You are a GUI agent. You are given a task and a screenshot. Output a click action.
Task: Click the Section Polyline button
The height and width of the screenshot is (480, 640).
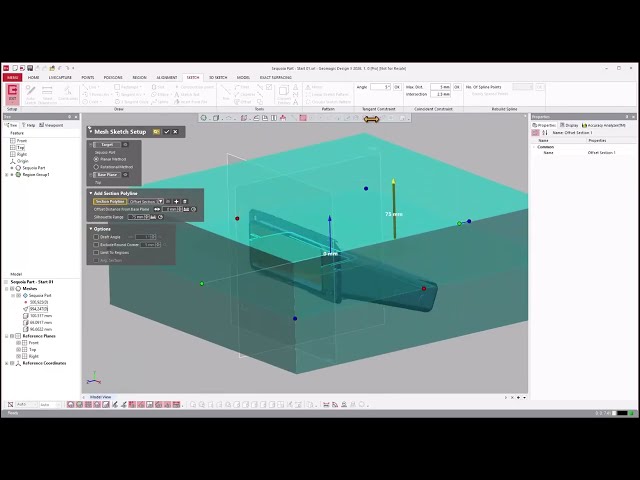click(110, 202)
